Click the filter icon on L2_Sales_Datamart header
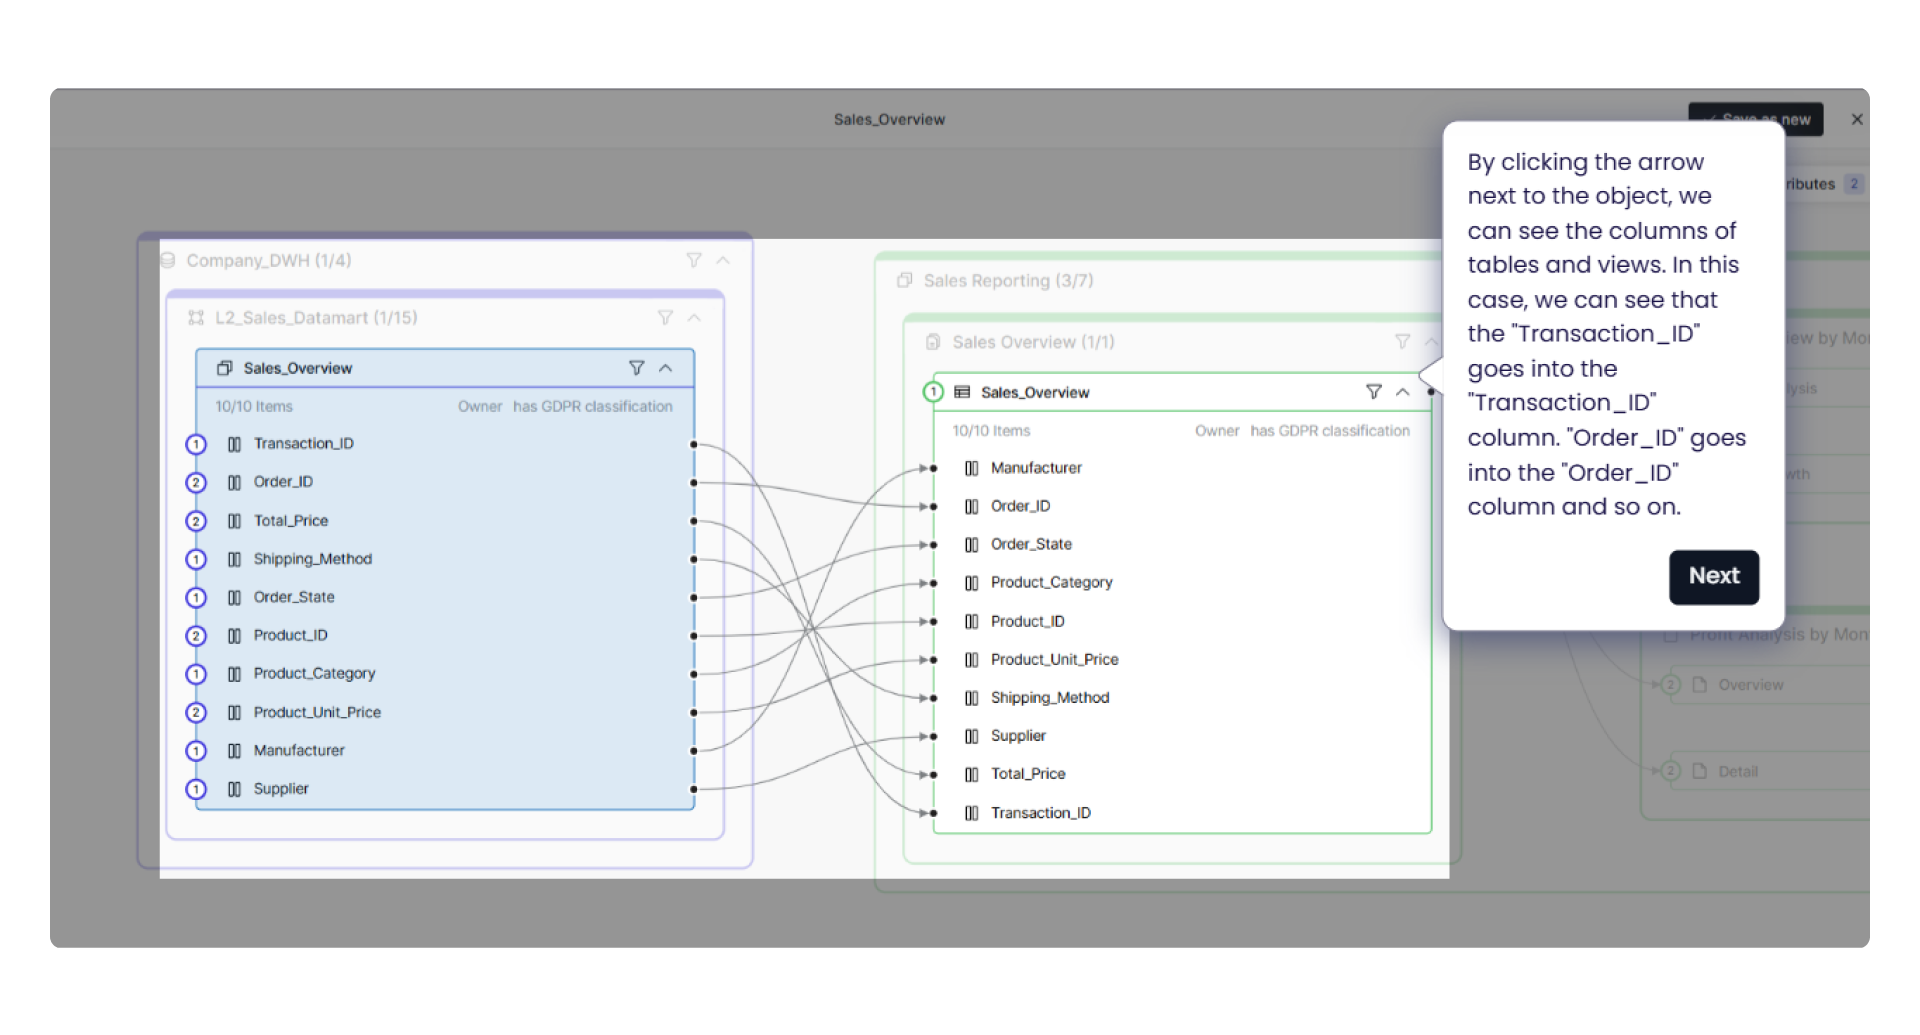 click(665, 317)
